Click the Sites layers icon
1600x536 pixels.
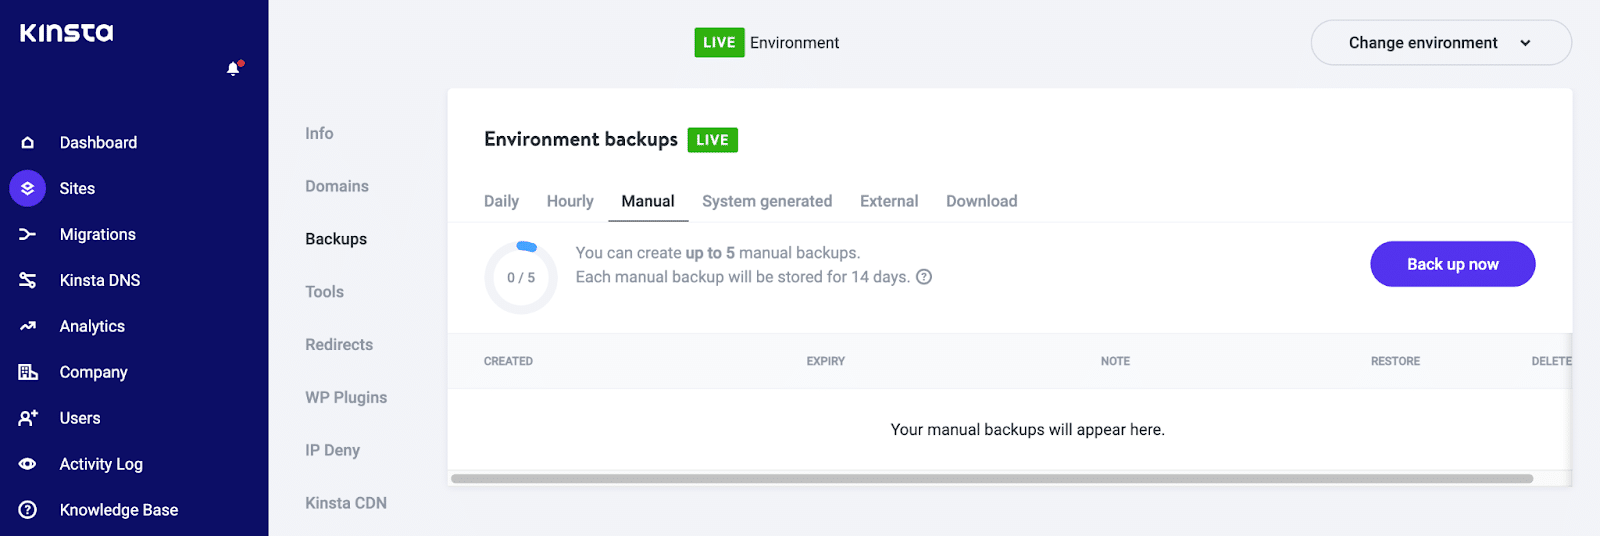click(28, 188)
